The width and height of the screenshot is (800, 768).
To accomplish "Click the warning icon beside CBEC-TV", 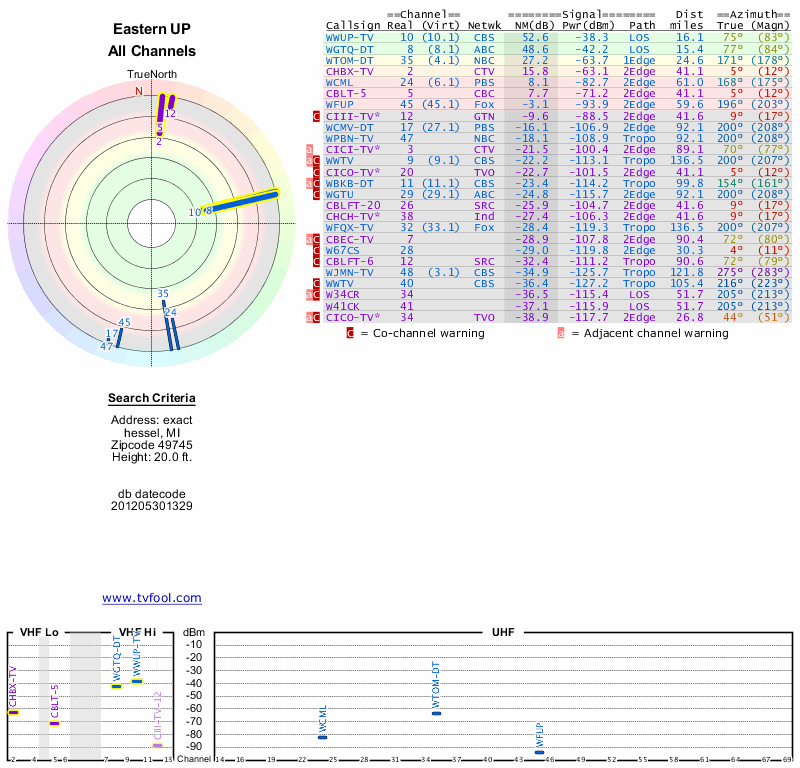I will tap(314, 240).
